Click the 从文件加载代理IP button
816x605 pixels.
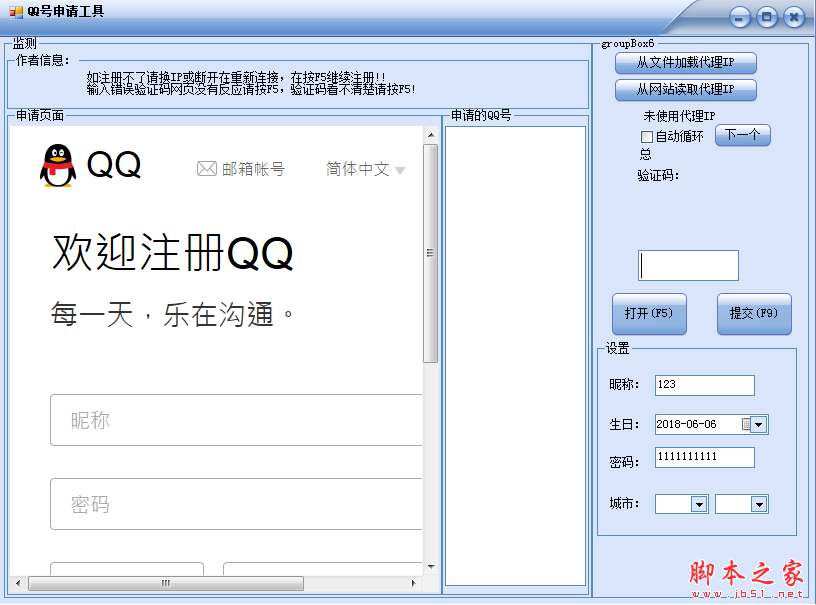pos(685,63)
